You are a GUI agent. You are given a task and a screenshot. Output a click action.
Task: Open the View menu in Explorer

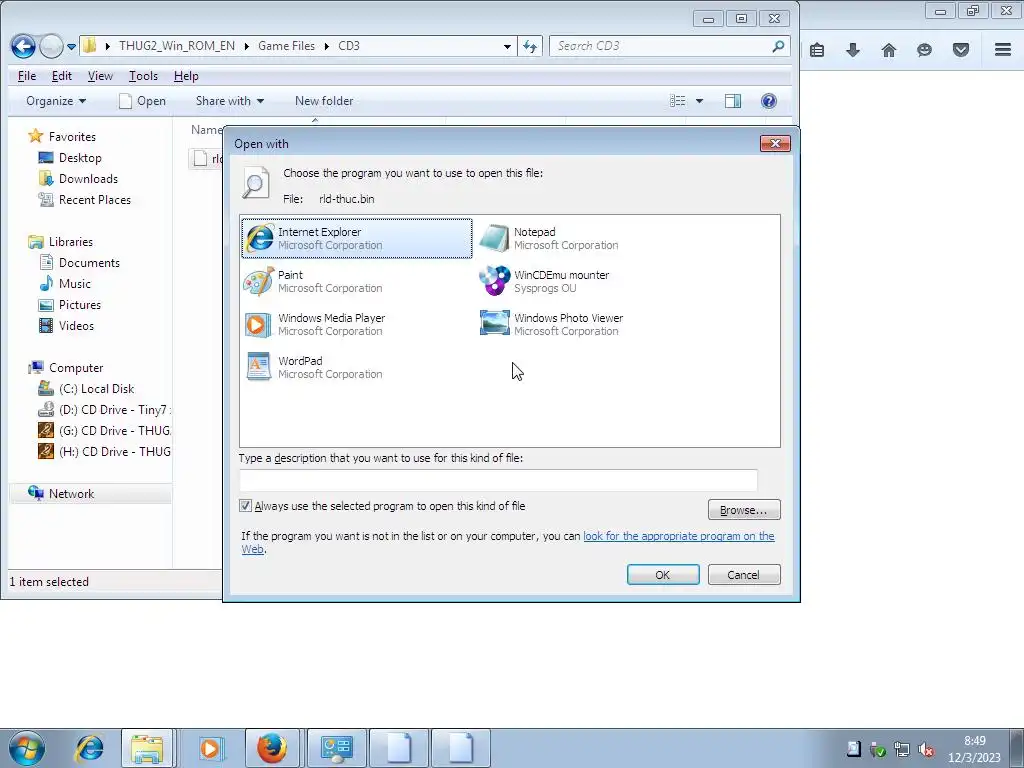pos(100,76)
